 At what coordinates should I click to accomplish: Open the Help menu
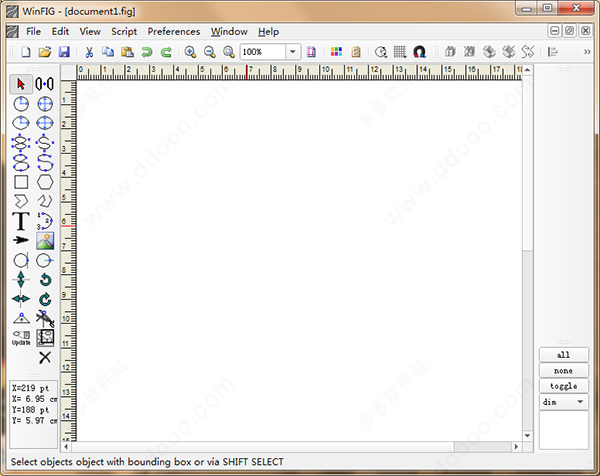point(268,31)
